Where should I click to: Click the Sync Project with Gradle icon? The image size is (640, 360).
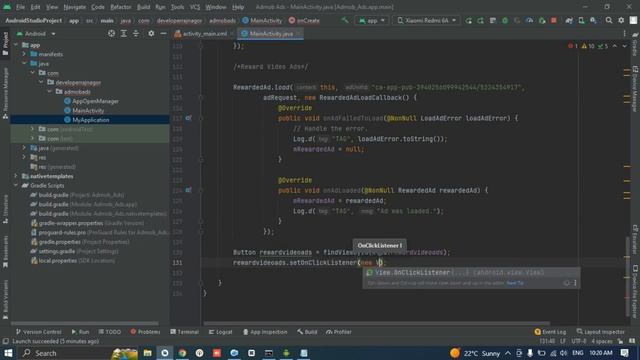coord(569,20)
